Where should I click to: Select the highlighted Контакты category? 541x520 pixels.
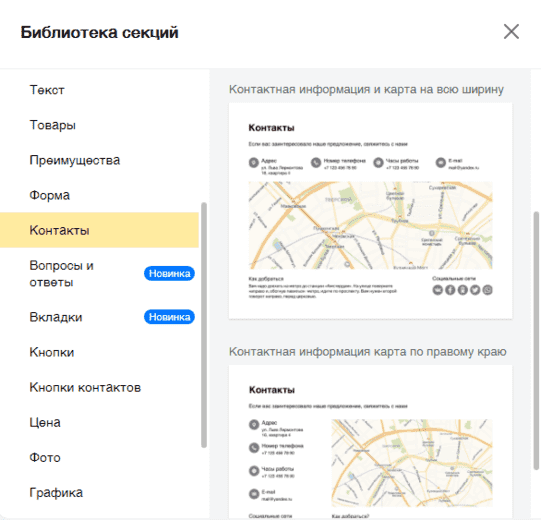[x=99, y=230]
